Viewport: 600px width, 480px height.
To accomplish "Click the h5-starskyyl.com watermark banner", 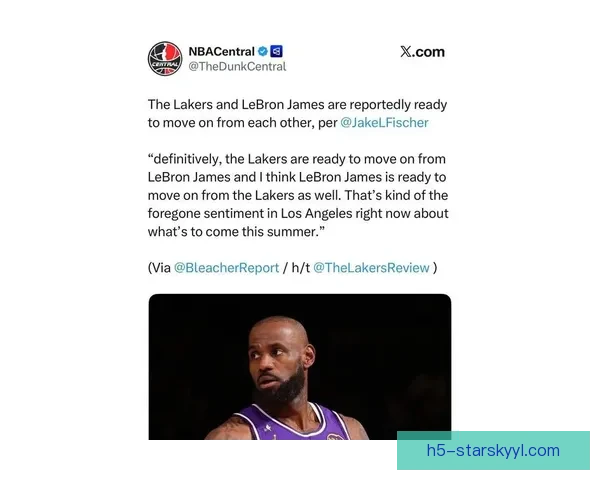I will 493,451.
